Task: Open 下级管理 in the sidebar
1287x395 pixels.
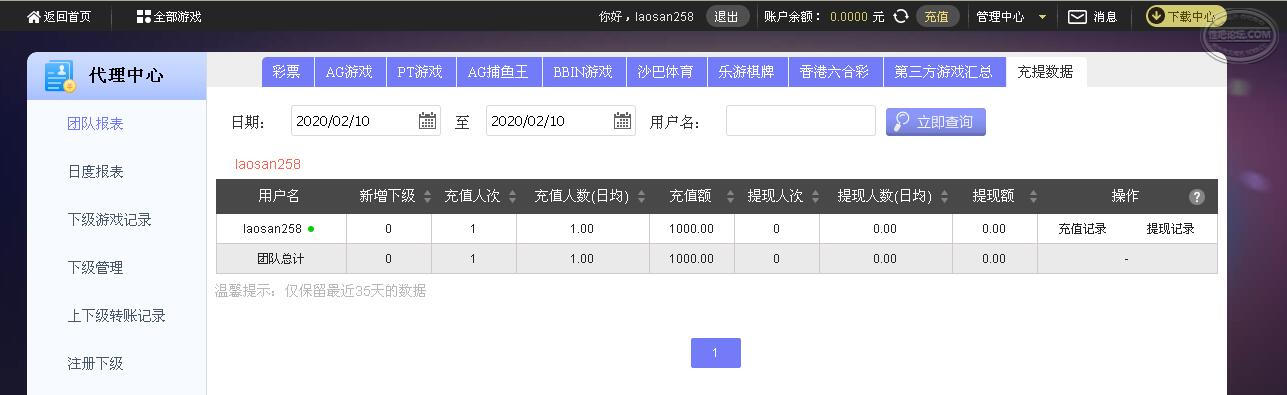Action: tap(95, 267)
